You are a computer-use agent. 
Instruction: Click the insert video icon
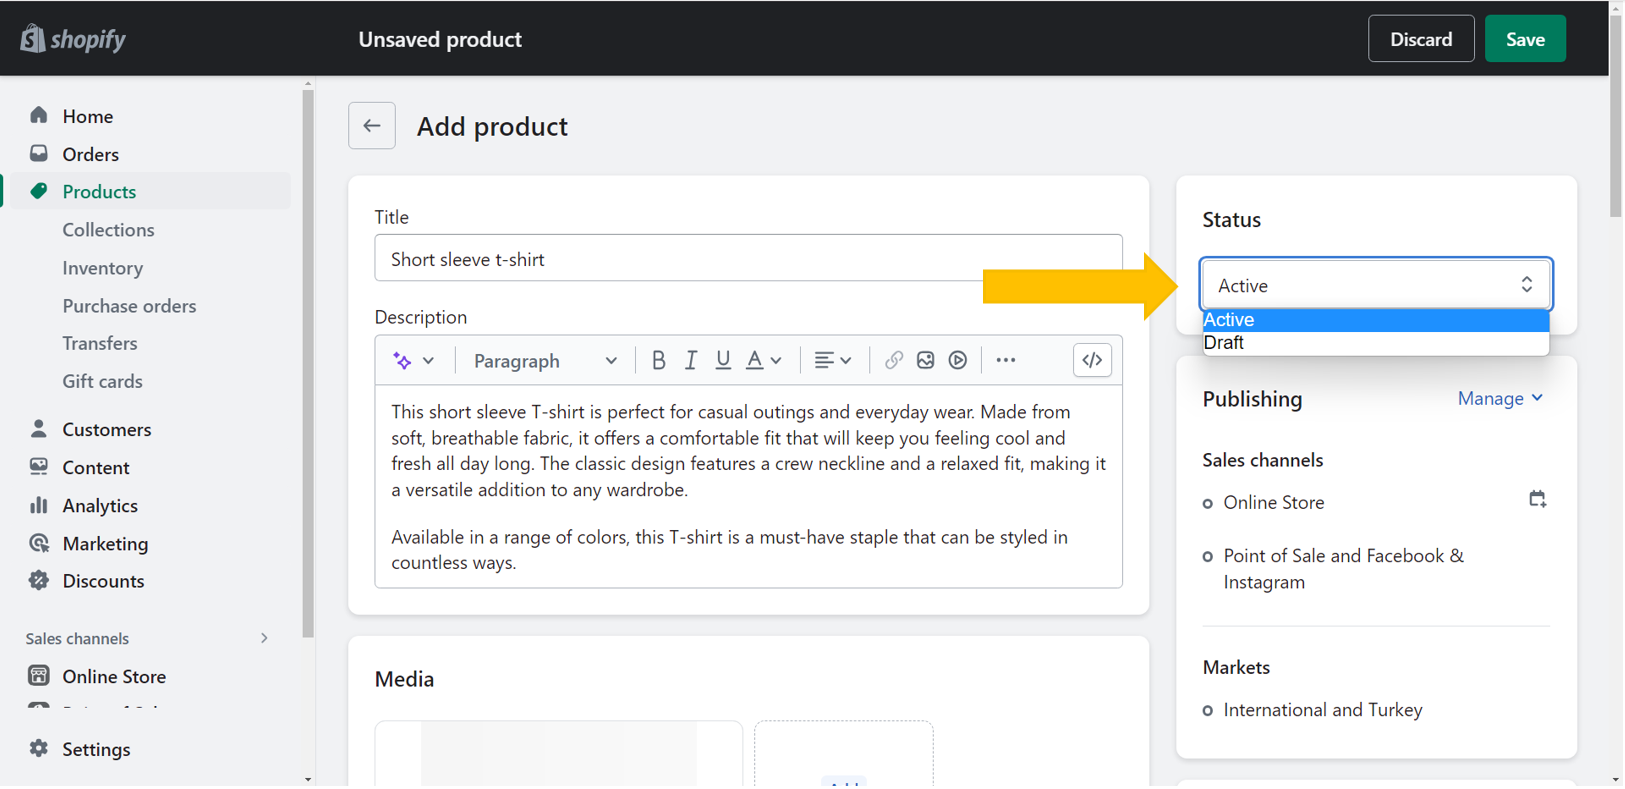click(x=958, y=361)
